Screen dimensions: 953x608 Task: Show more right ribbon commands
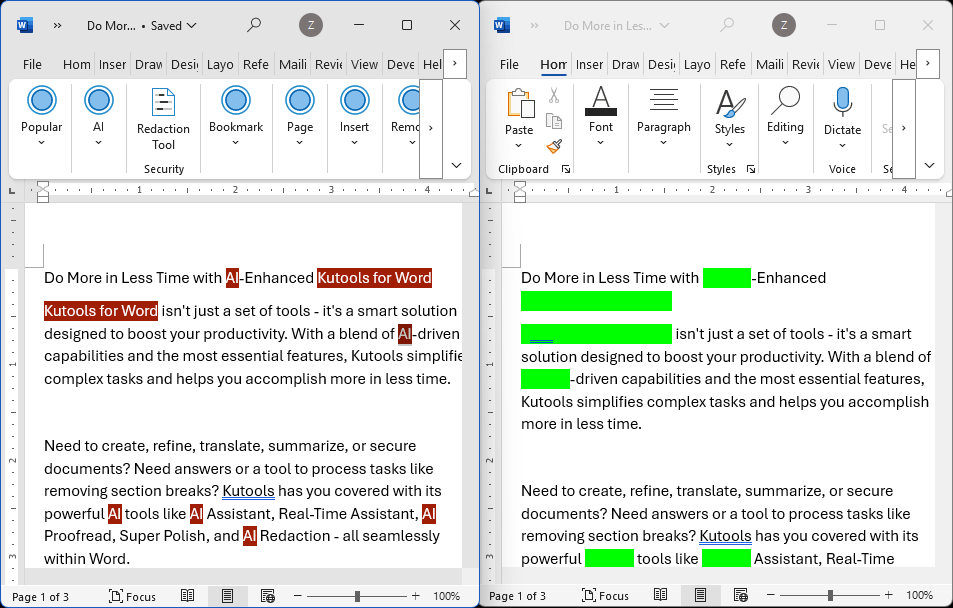[904, 128]
